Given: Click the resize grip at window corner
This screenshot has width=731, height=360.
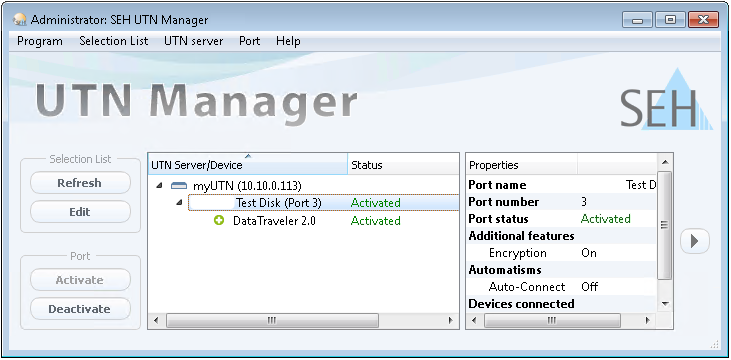Looking at the screenshot, I should (x=714, y=345).
